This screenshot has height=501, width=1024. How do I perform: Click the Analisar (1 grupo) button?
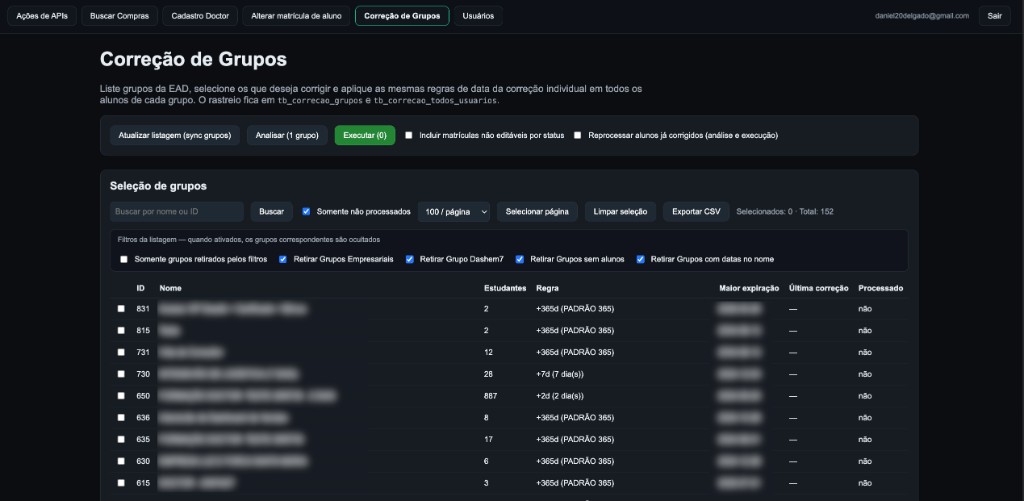click(287, 135)
